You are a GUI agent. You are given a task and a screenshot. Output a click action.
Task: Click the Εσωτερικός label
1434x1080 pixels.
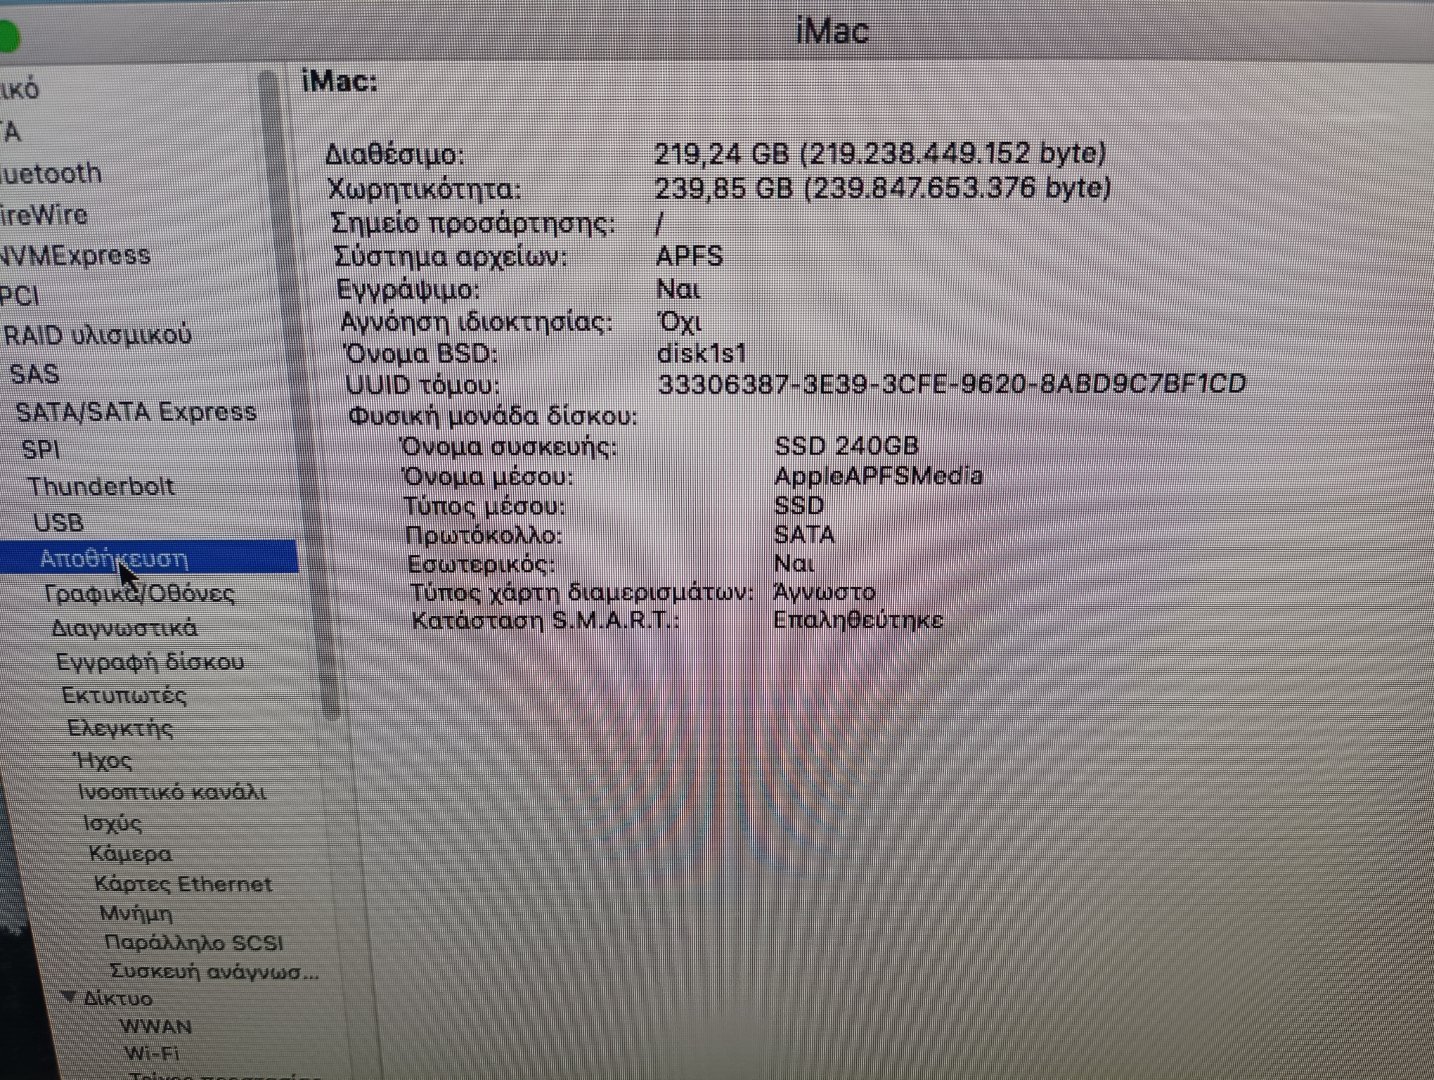pyautogui.click(x=481, y=564)
